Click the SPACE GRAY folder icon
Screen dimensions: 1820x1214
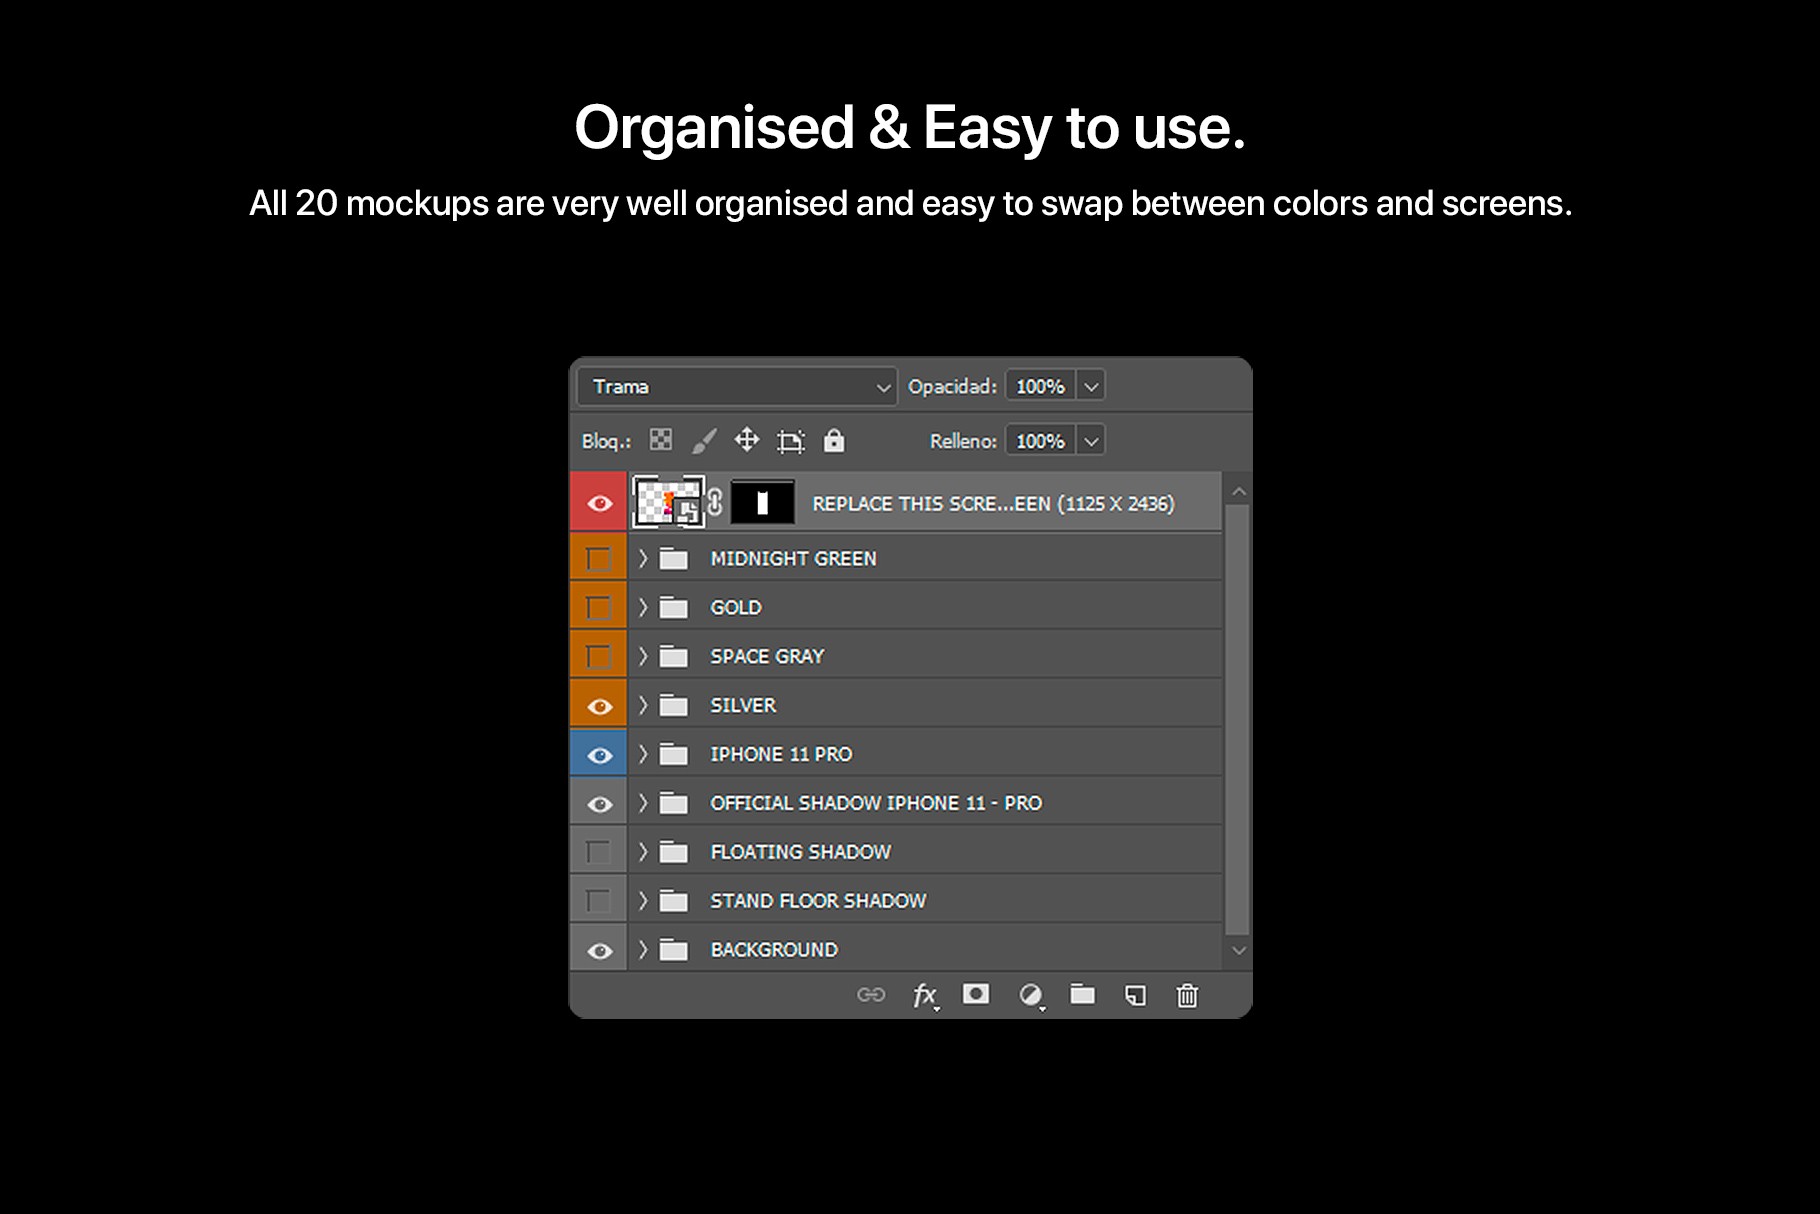coord(674,656)
